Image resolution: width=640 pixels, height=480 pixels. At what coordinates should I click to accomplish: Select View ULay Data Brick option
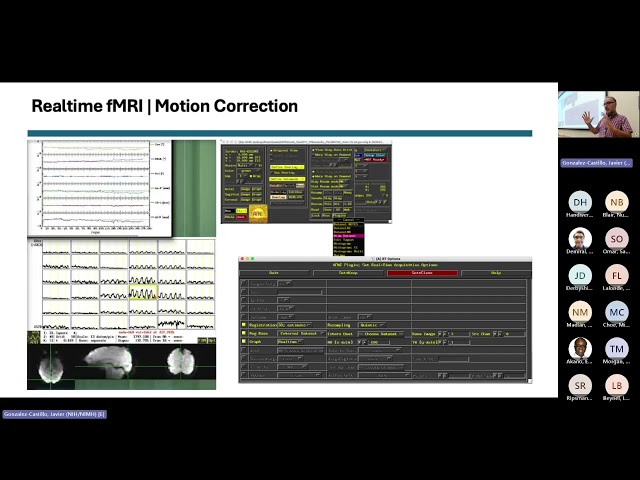click(332, 150)
